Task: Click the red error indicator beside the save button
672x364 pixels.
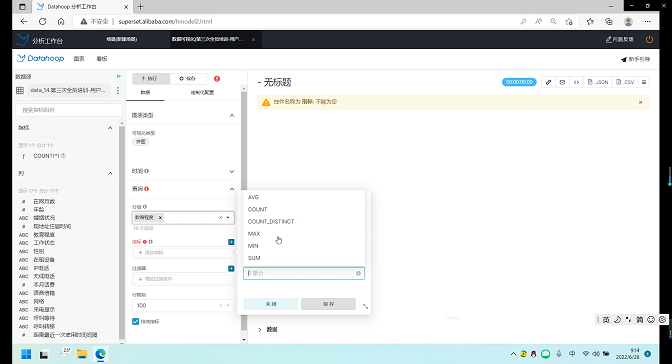Action: tap(217, 78)
